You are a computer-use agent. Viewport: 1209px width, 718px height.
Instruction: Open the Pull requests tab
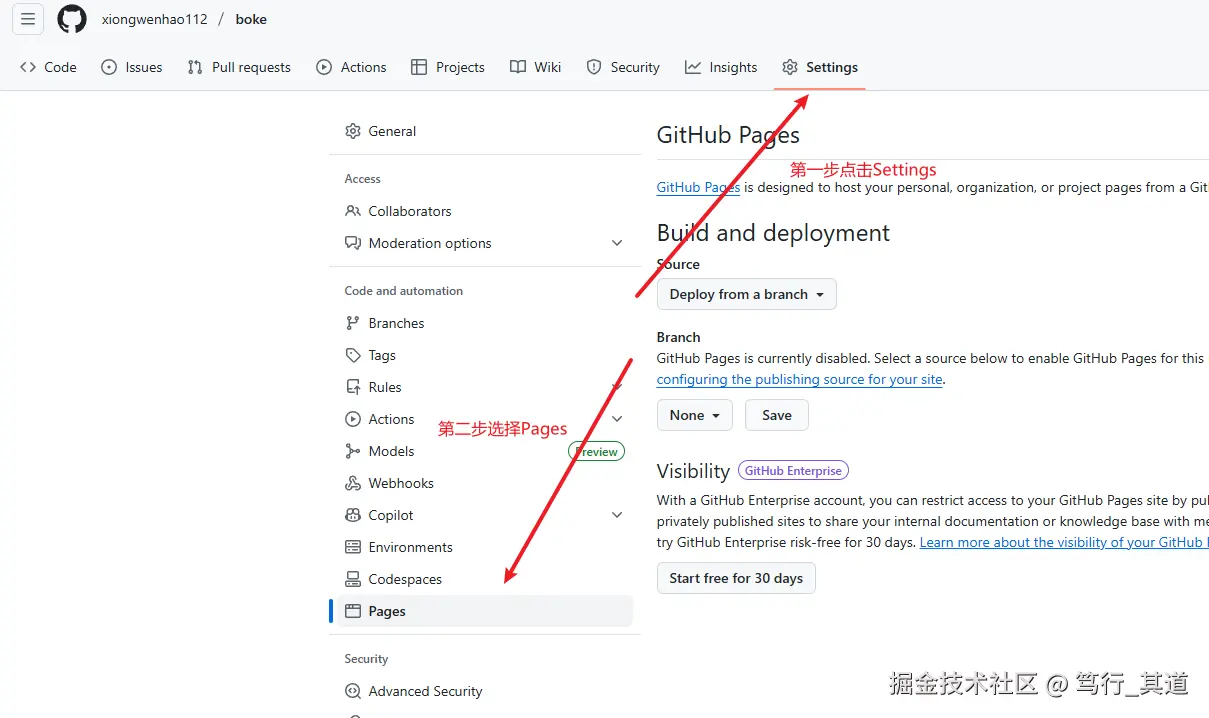coord(239,67)
